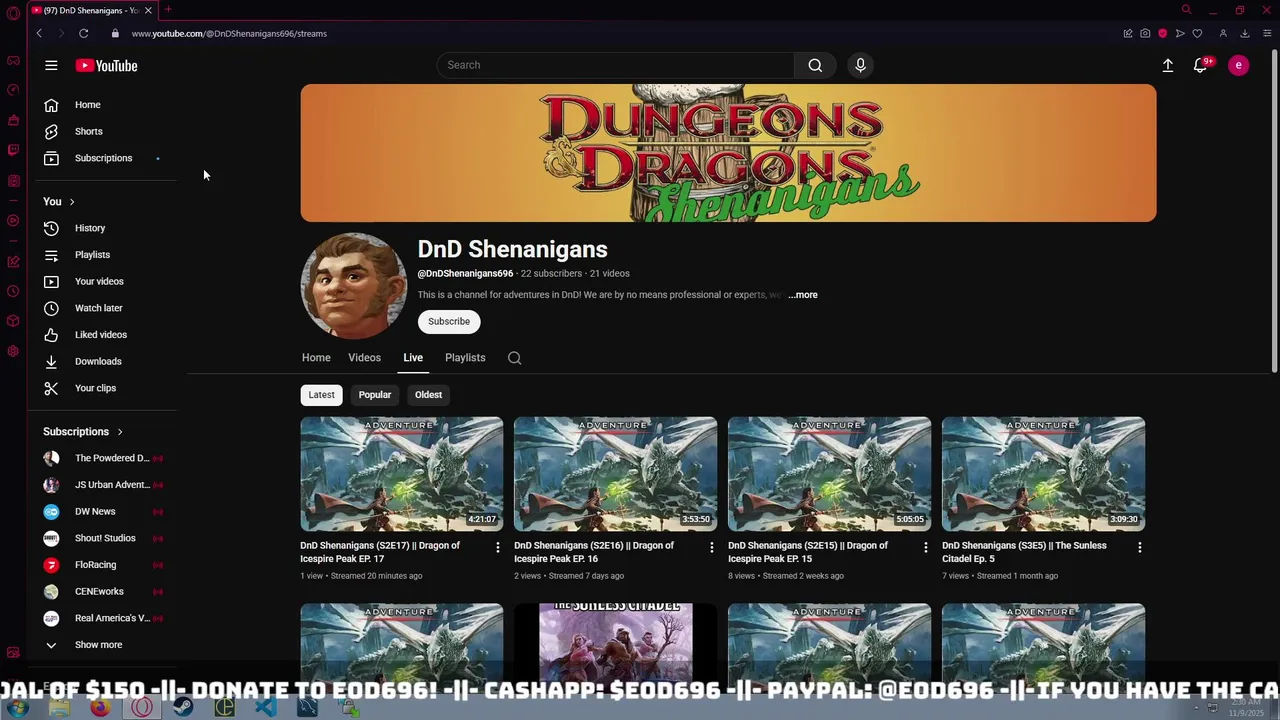
Task: Subscribe to DnD Shenanigans channel
Action: (449, 322)
